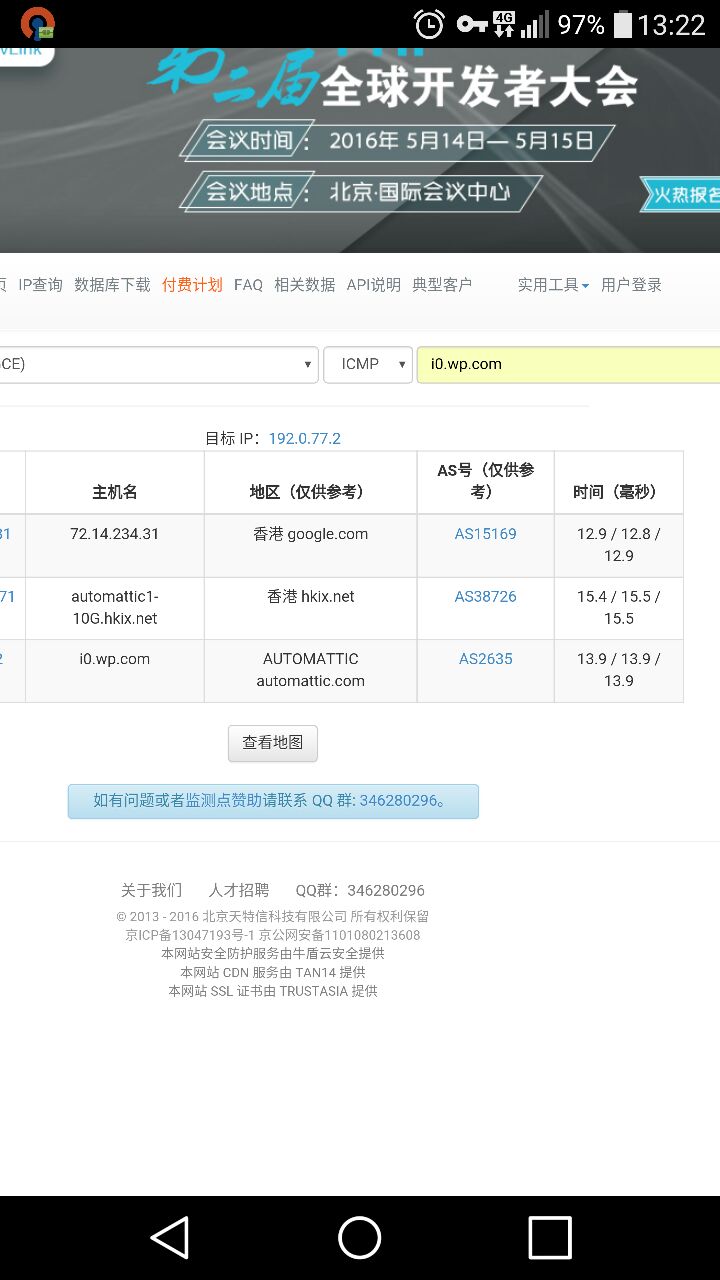Select the 香港 hkix.net region cell

point(311,608)
